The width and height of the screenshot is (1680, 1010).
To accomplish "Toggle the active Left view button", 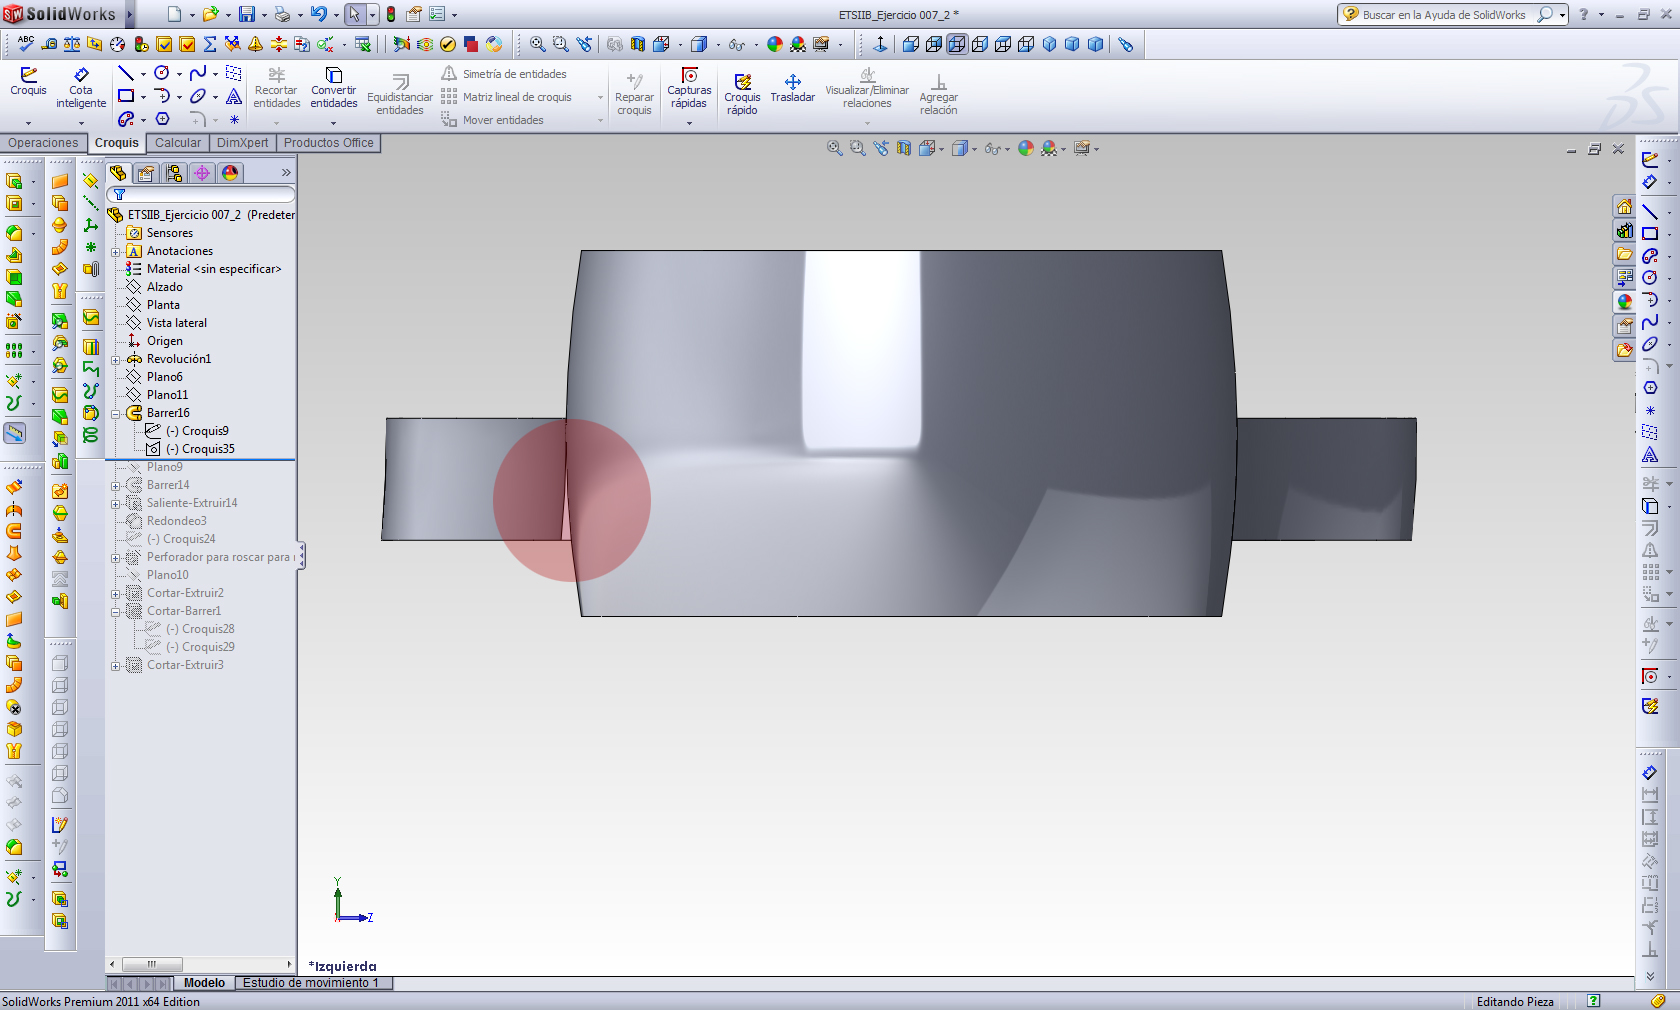I will pyautogui.click(x=957, y=44).
